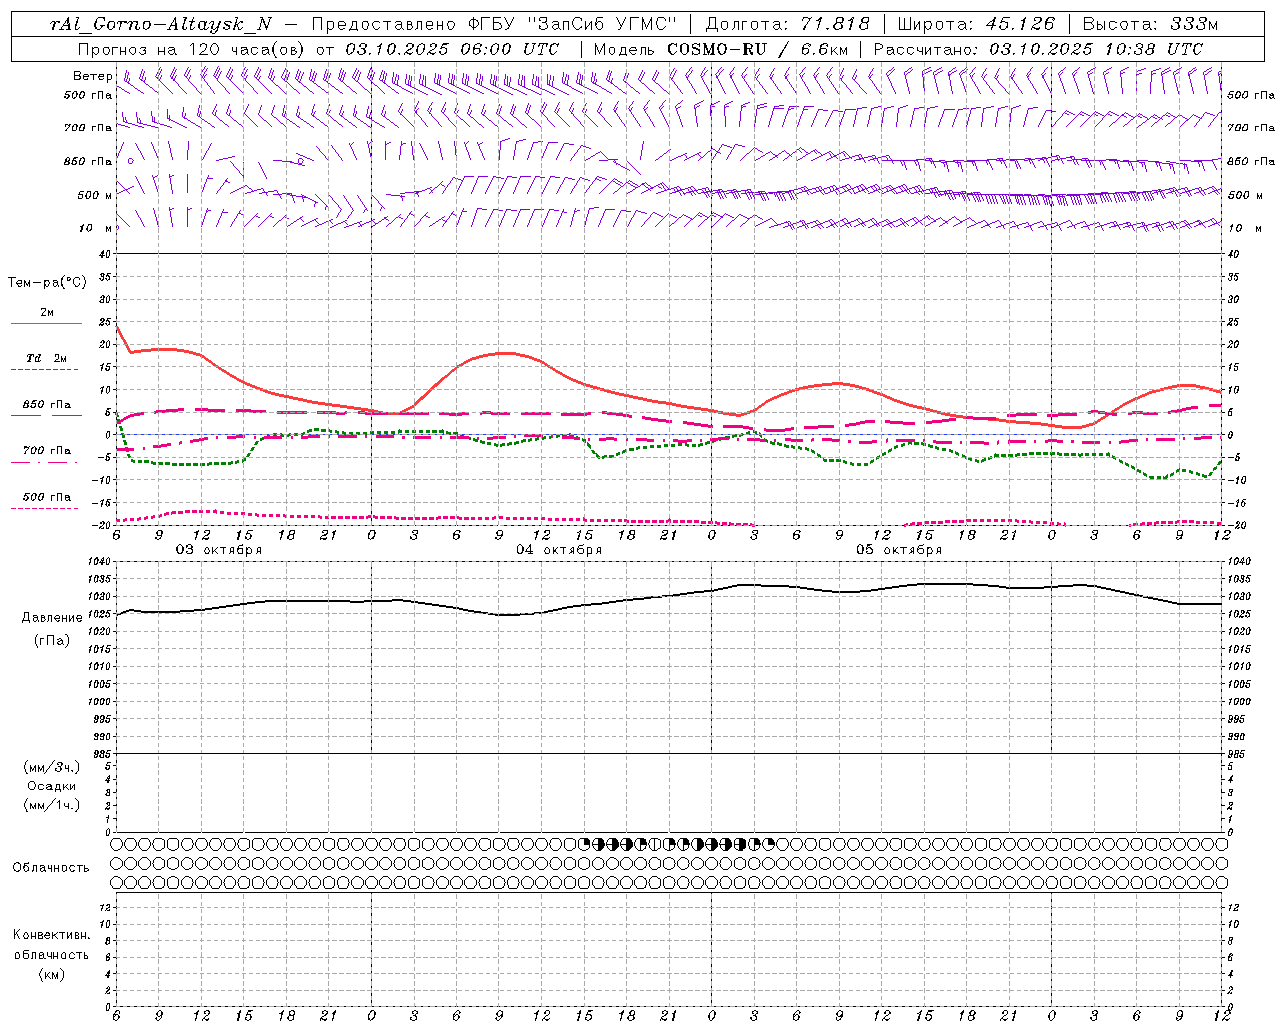Click the Осадки precipitation label
1280x1024 pixels.
click(x=52, y=786)
